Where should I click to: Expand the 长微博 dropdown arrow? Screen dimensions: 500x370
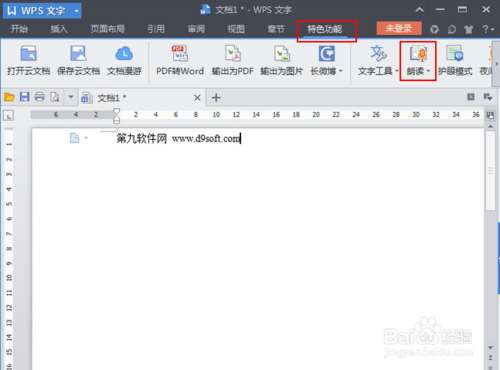click(341, 71)
